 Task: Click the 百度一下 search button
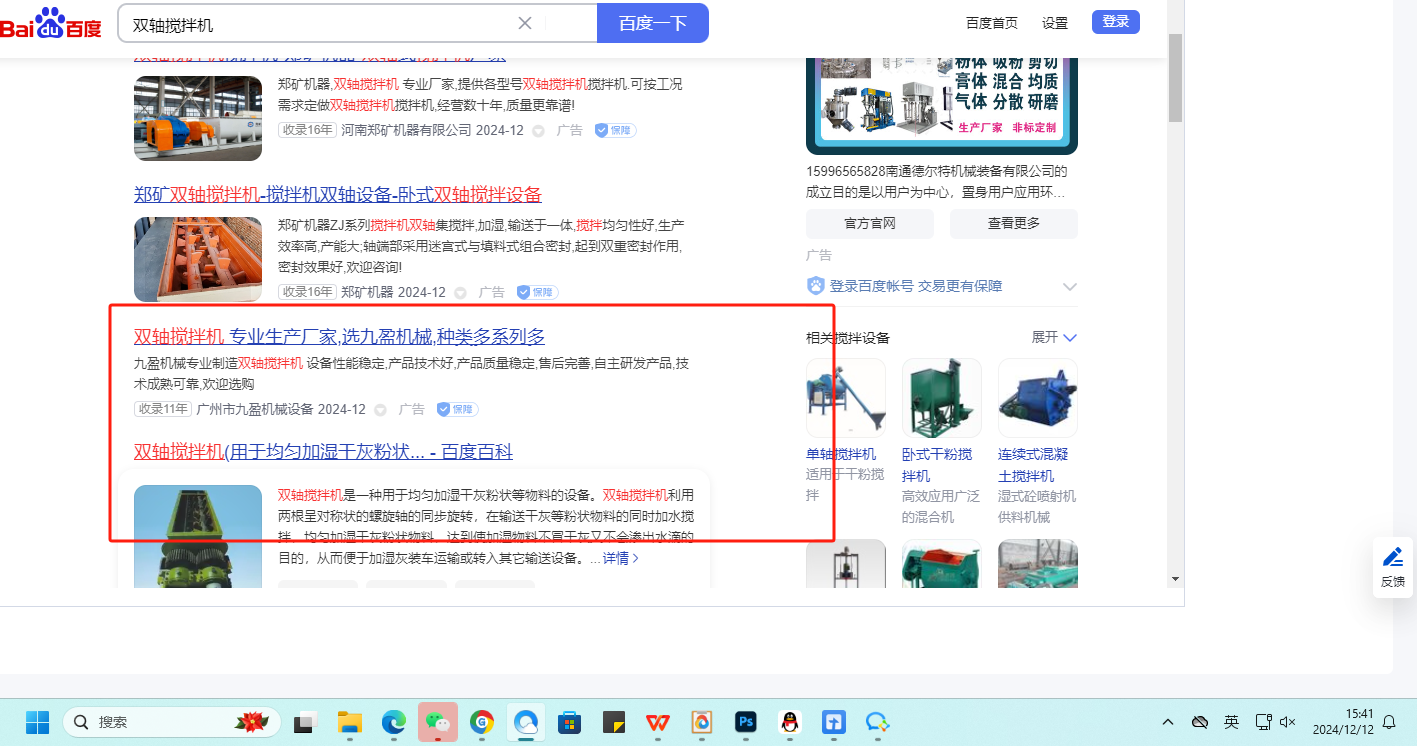pos(653,23)
